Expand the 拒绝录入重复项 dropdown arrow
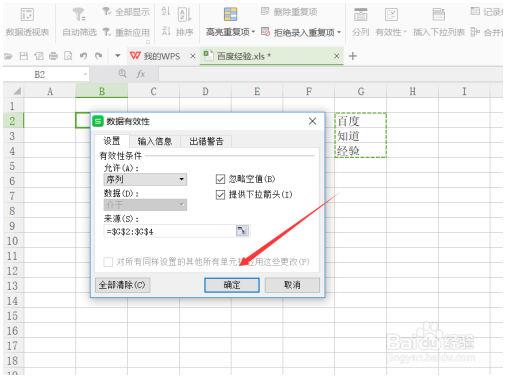The image size is (506, 378). coord(339,32)
